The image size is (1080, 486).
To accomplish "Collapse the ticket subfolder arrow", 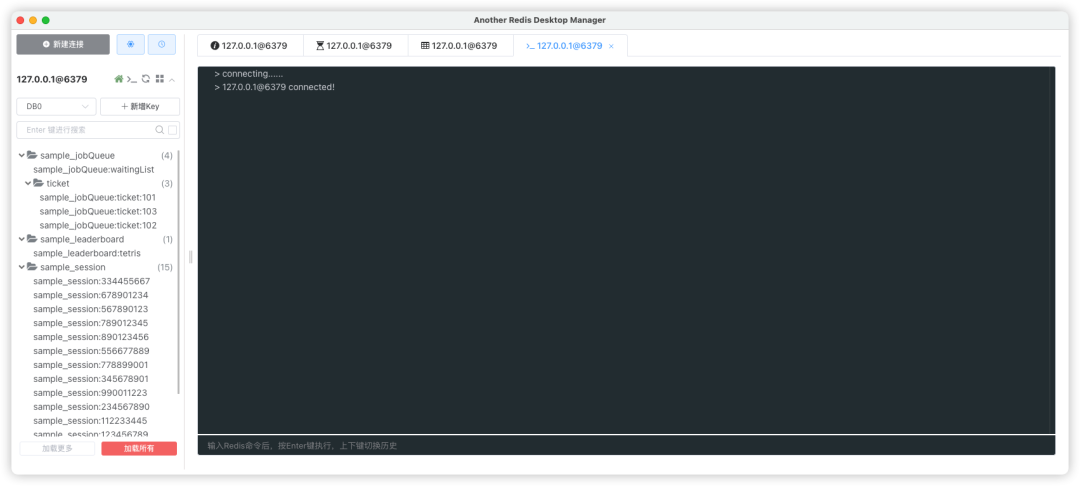I will pyautogui.click(x=28, y=183).
